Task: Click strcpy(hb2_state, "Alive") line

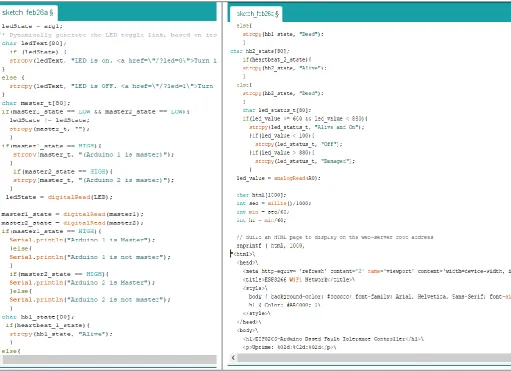Action: (x=285, y=68)
